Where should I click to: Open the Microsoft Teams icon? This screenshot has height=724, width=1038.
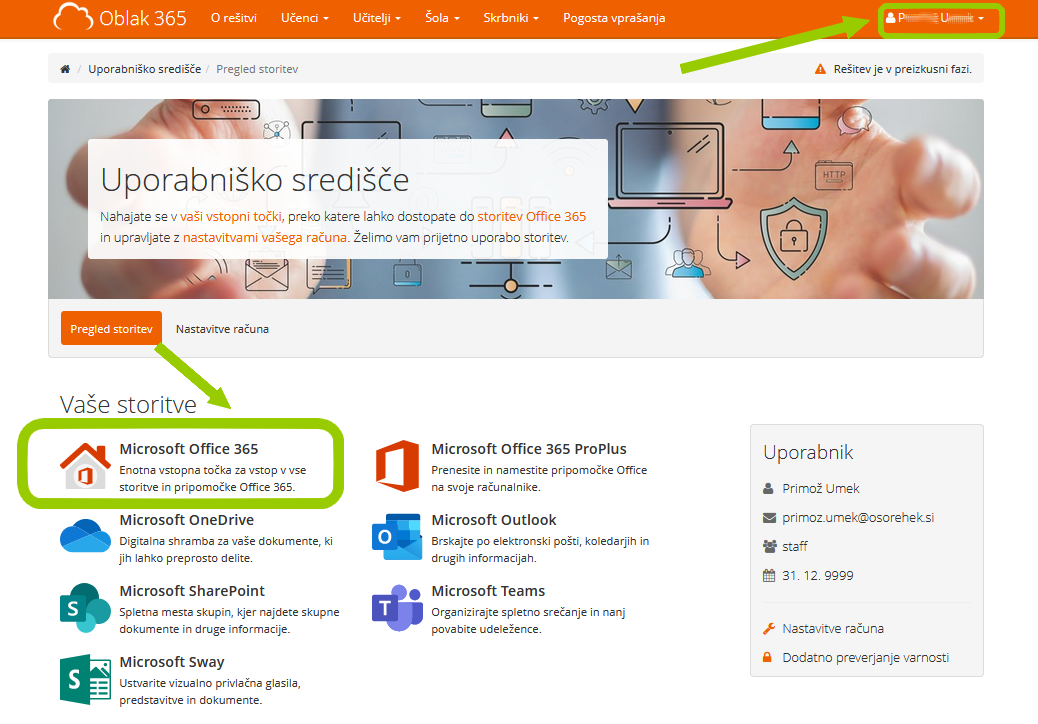(397, 608)
